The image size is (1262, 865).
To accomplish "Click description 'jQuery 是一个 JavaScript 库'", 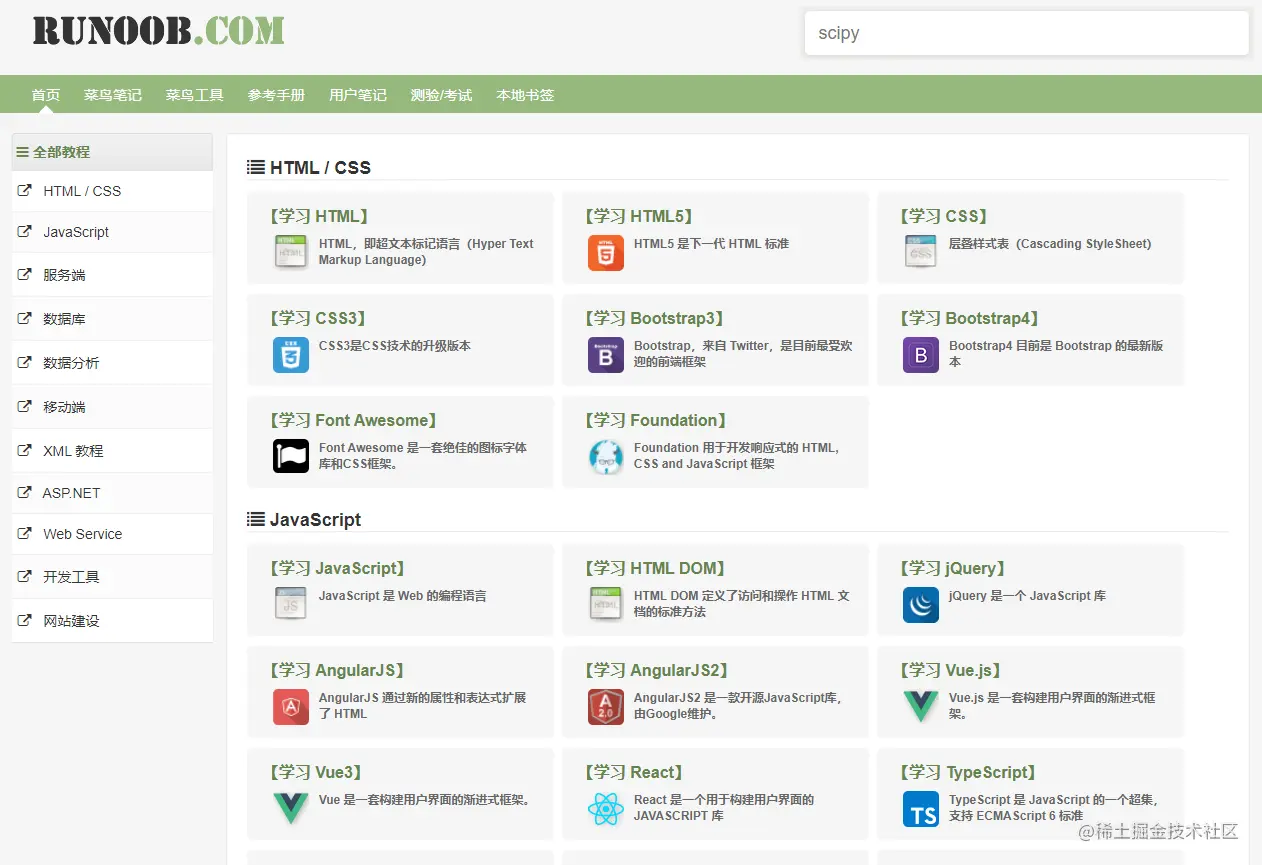I will click(1027, 595).
